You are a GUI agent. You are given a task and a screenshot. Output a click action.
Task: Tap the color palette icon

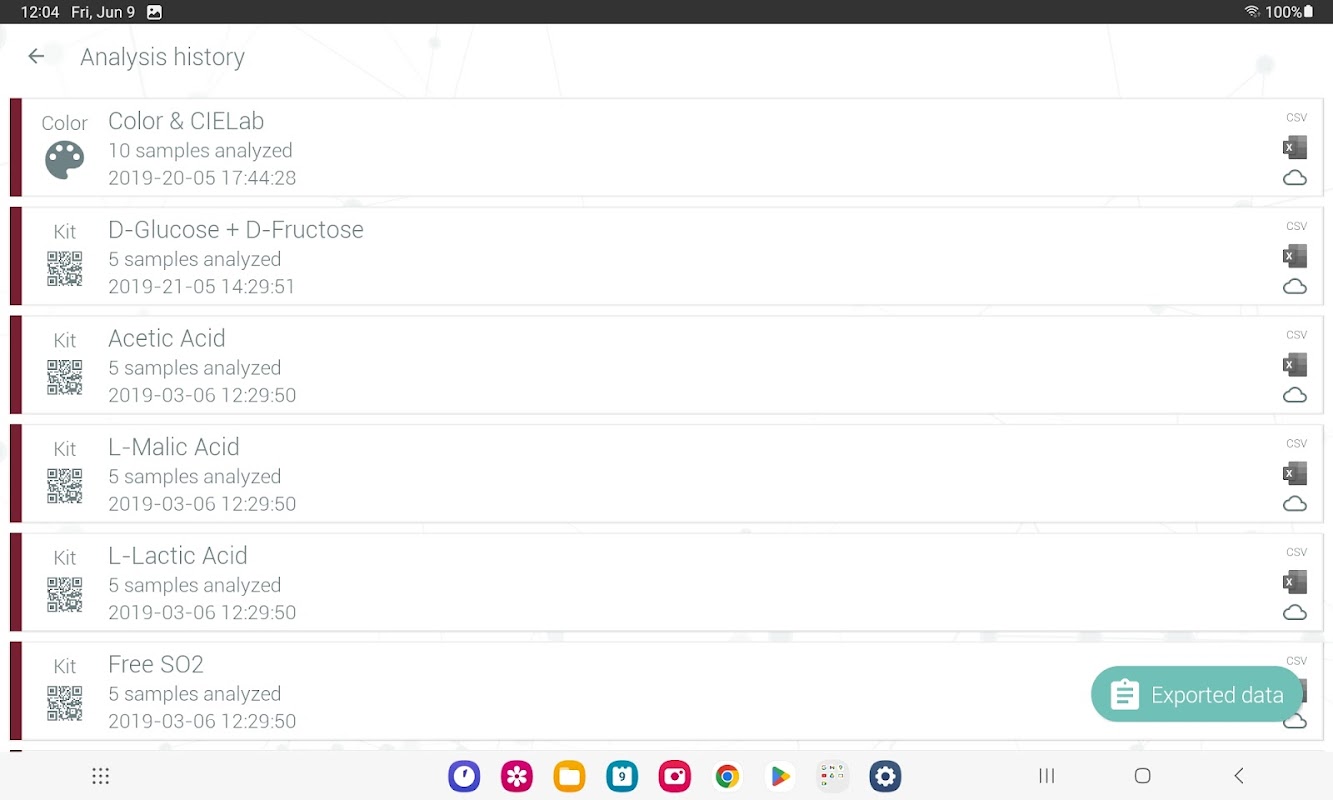pos(65,160)
